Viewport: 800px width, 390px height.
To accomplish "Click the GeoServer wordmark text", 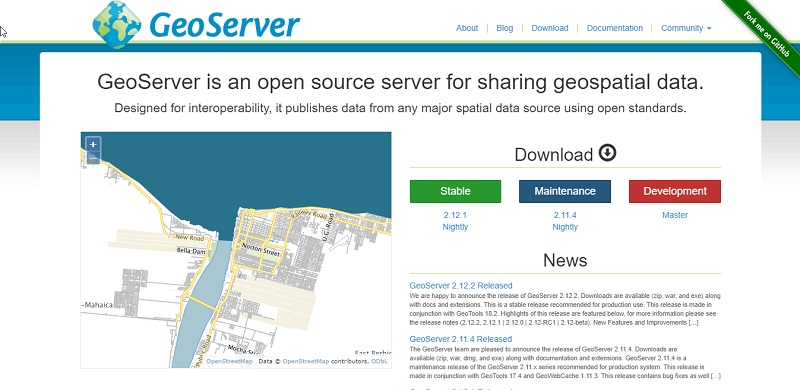I will point(224,25).
